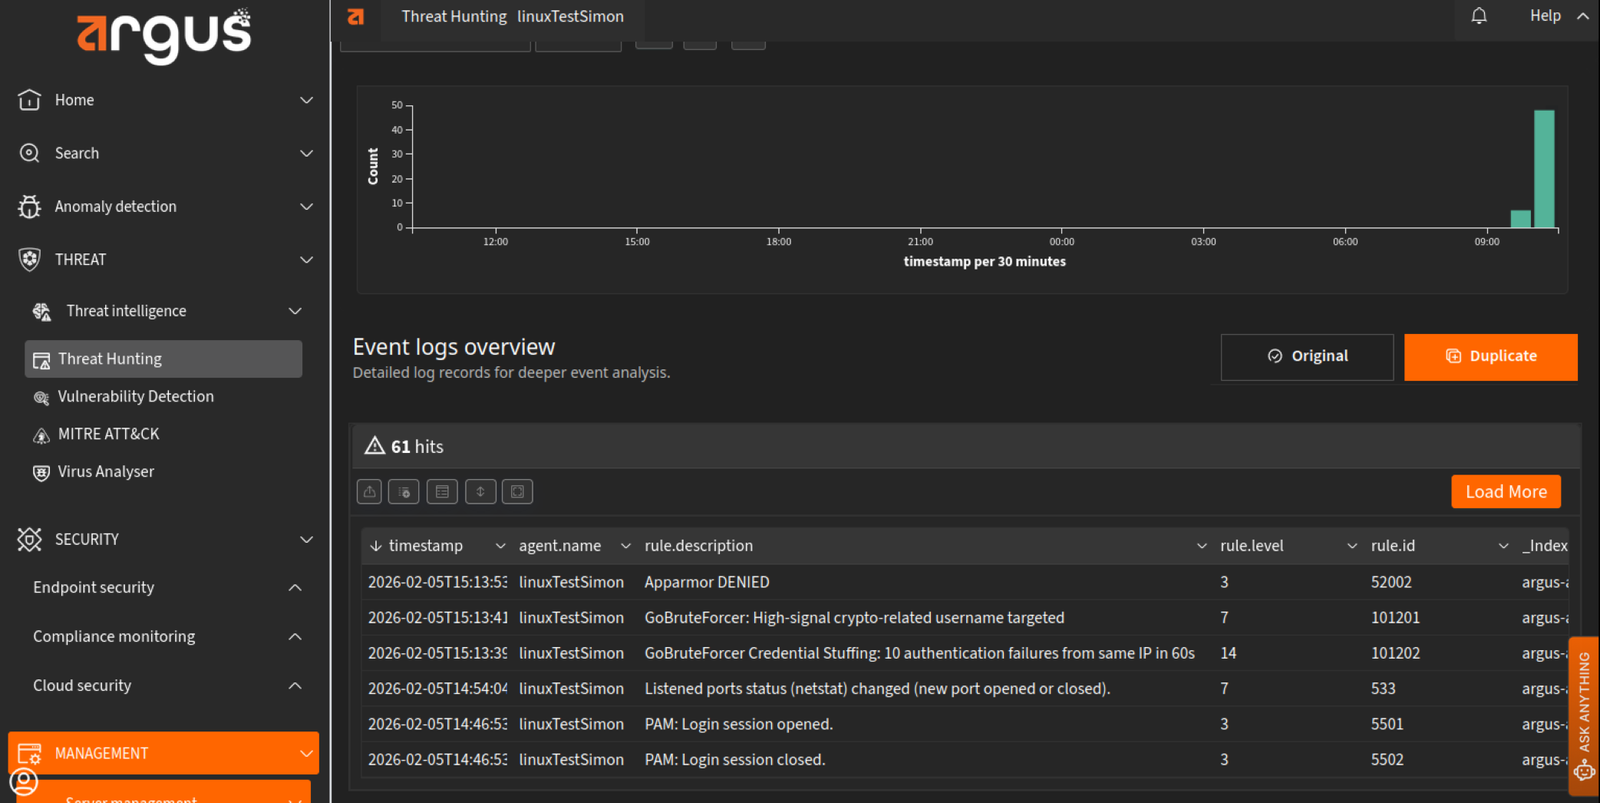This screenshot has height=803, width=1600.
Task: Open the Help menu in the top bar
Action: [1545, 16]
